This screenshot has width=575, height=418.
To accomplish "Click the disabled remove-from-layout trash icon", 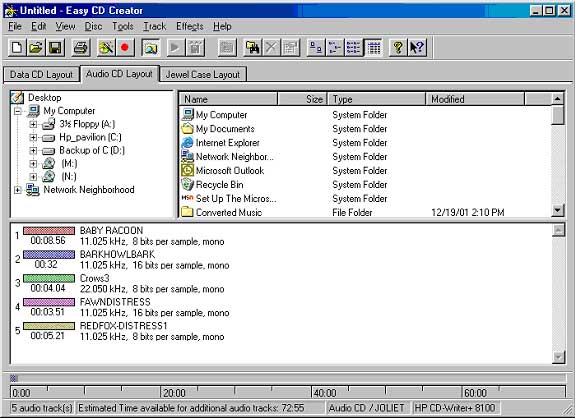I will click(x=195, y=48).
